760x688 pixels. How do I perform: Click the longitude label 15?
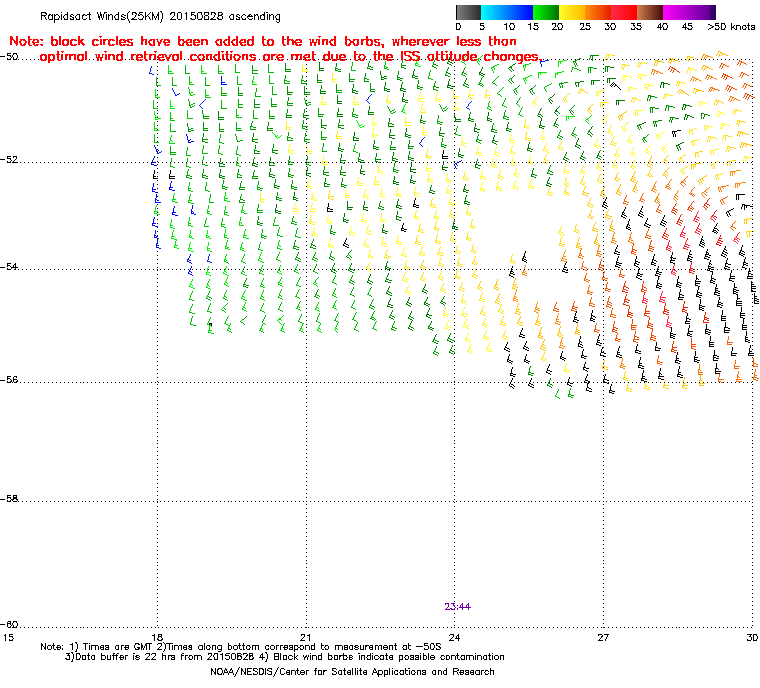pyautogui.click(x=8, y=637)
